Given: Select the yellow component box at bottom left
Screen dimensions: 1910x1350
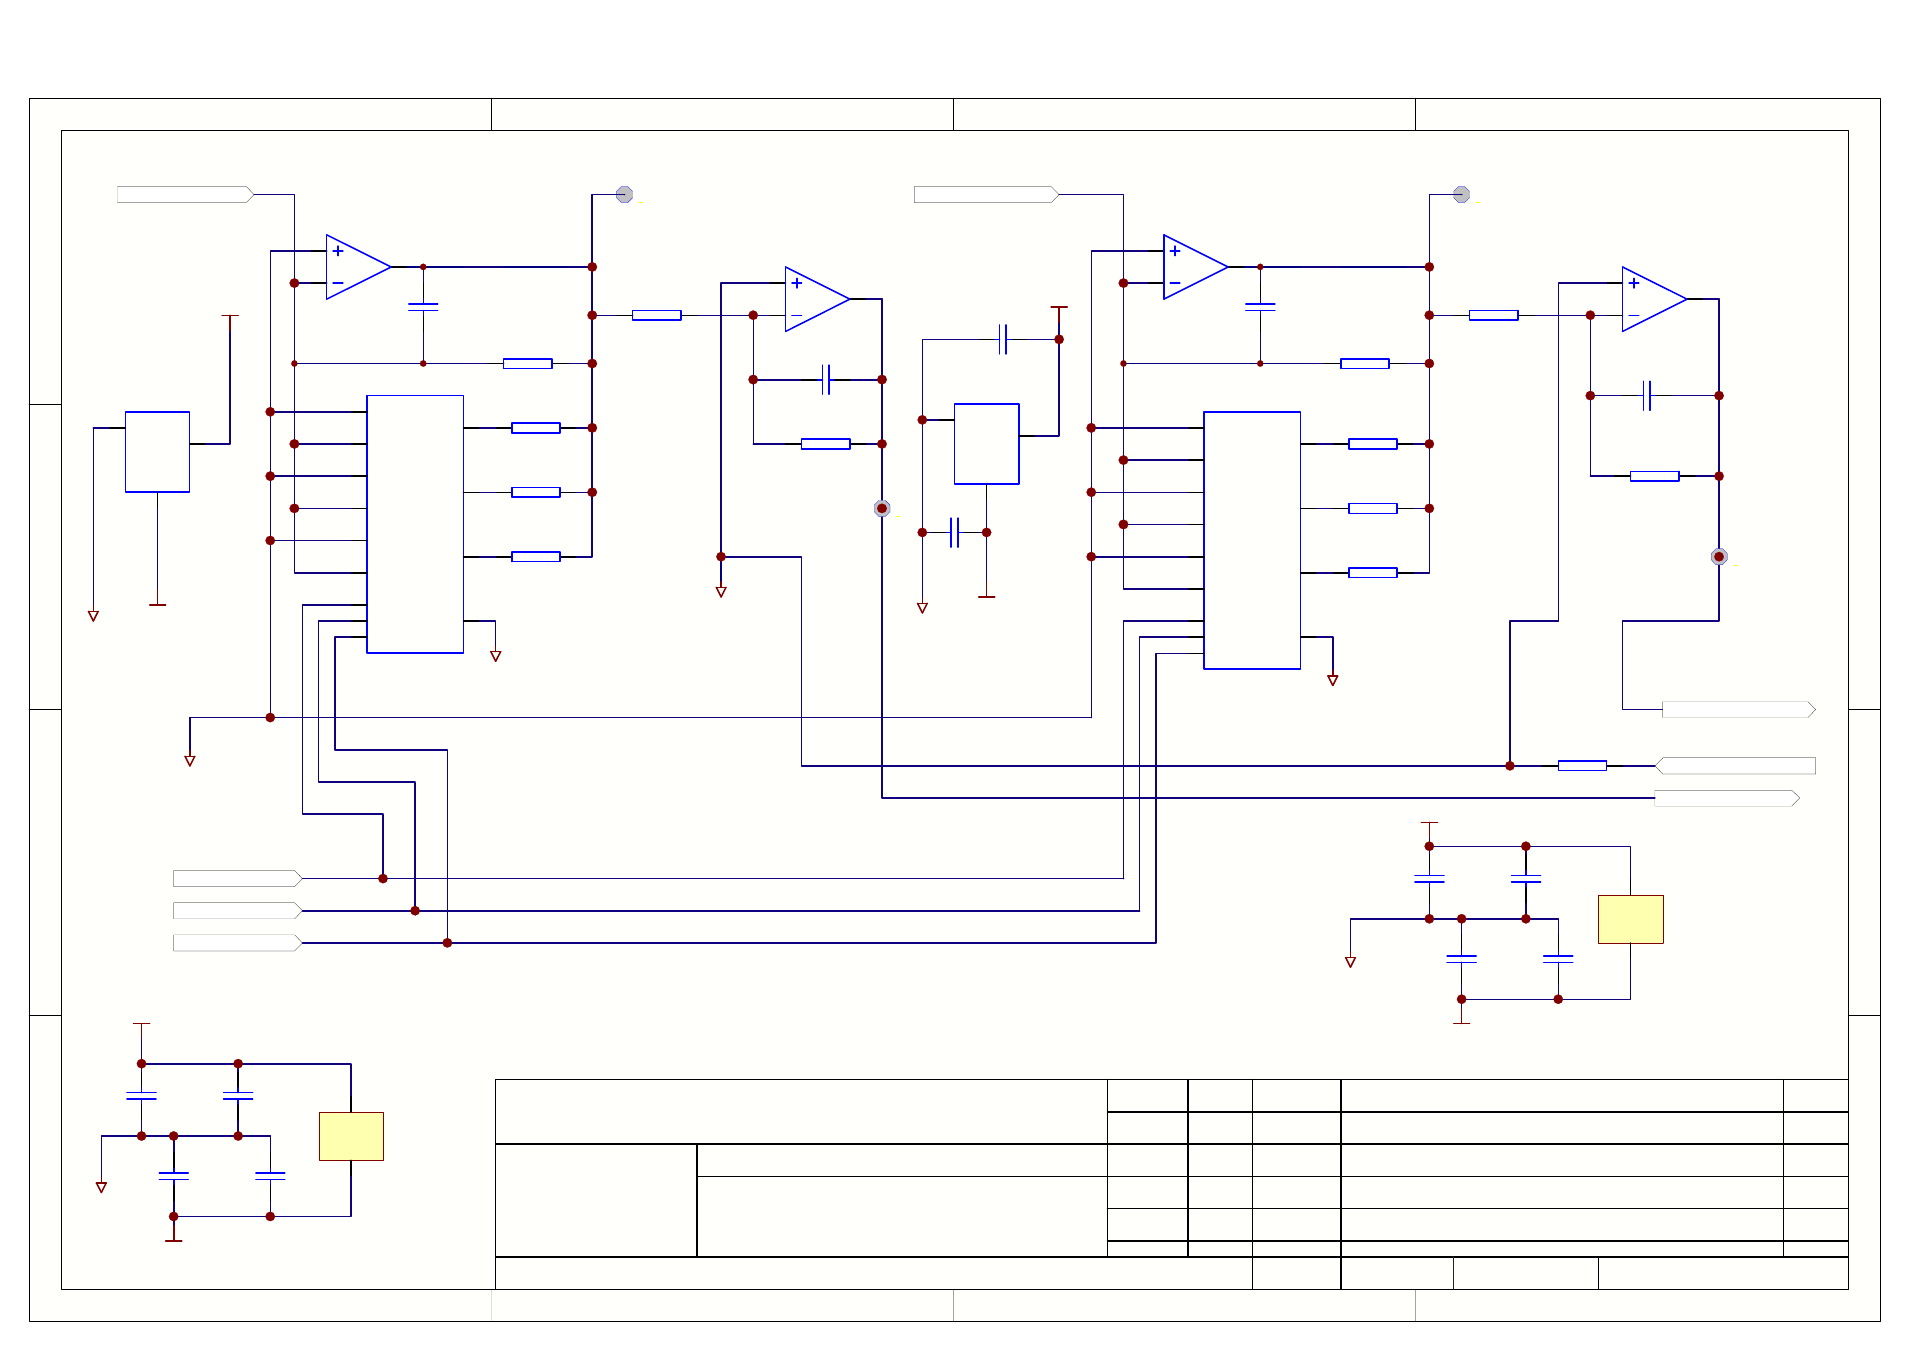Looking at the screenshot, I should click(351, 1136).
